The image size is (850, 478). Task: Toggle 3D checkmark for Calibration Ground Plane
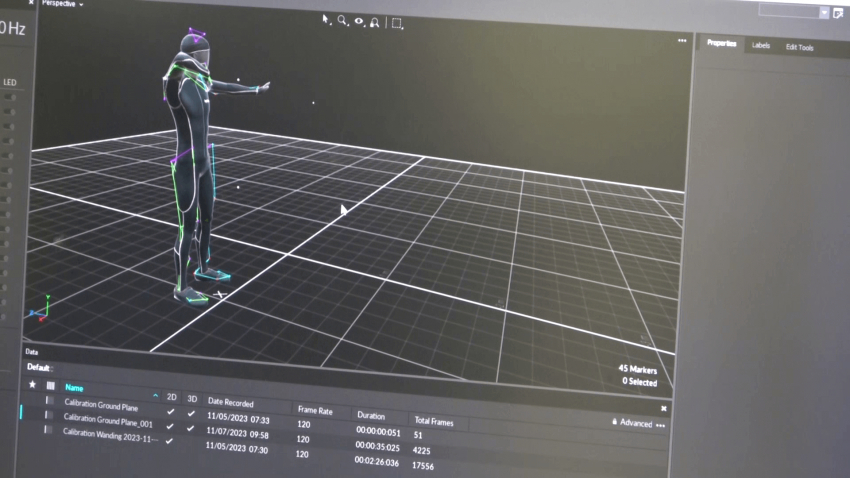[x=193, y=412]
